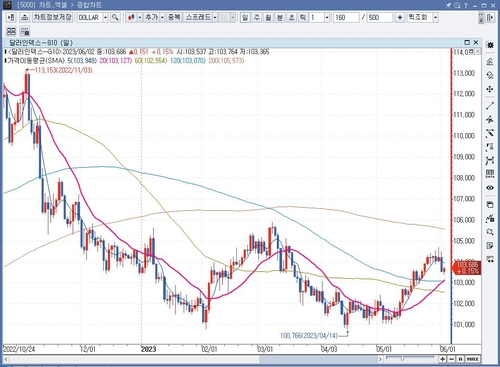
Task: Expand the 추가 dropdown arrow
Action: coord(162,17)
